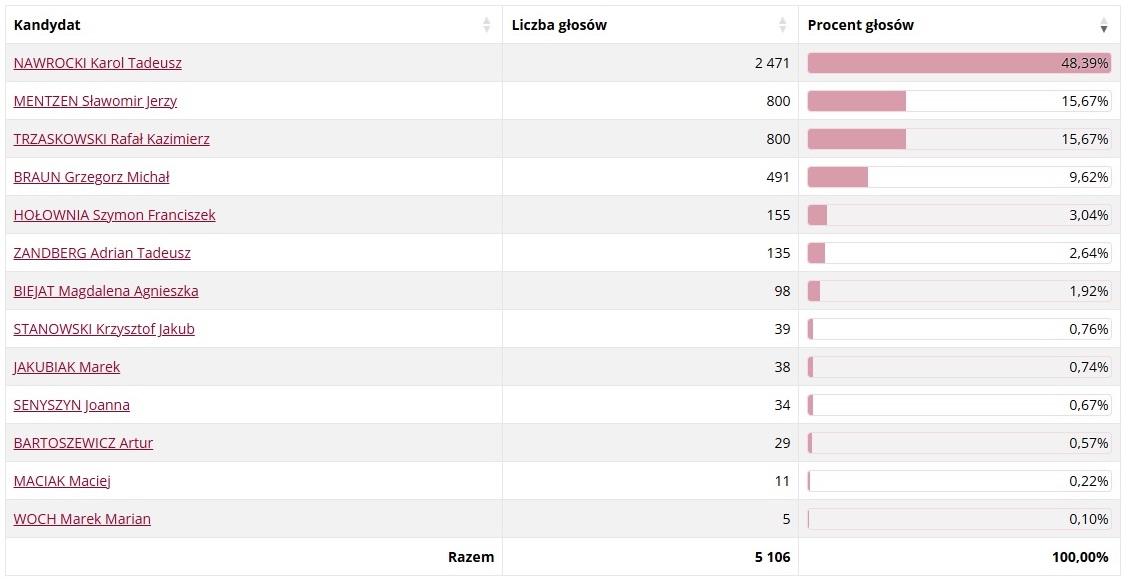Open MENTZEN Sławomir Jerzy link
Image resolution: width=1126 pixels, height=581 pixels.
96,101
